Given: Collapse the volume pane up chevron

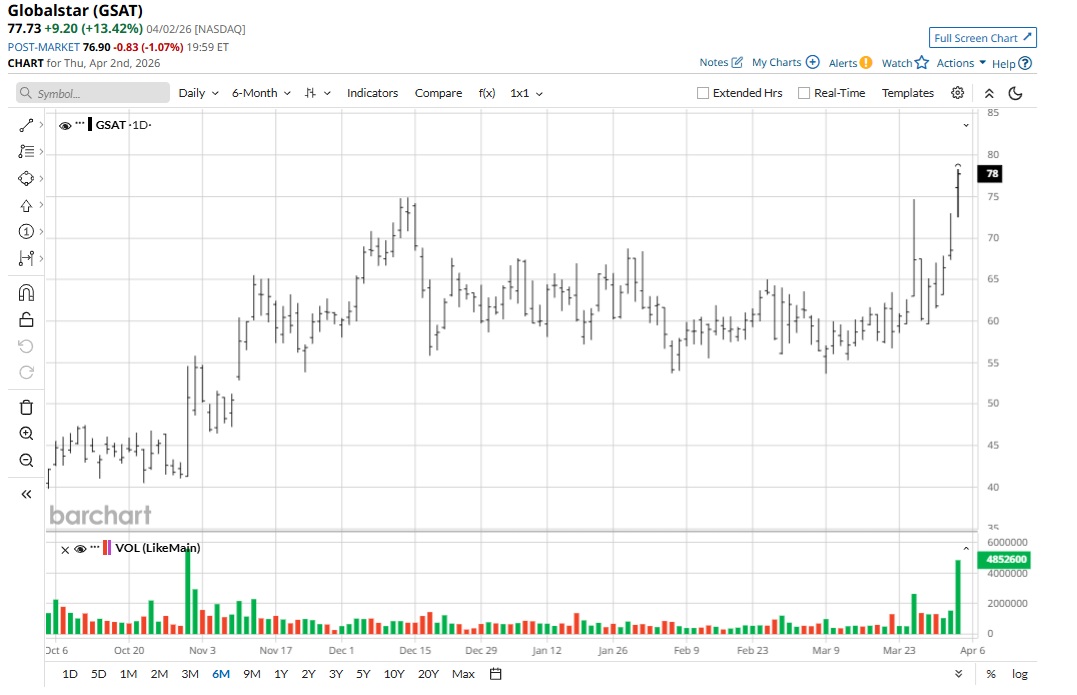Looking at the screenshot, I should point(966,549).
